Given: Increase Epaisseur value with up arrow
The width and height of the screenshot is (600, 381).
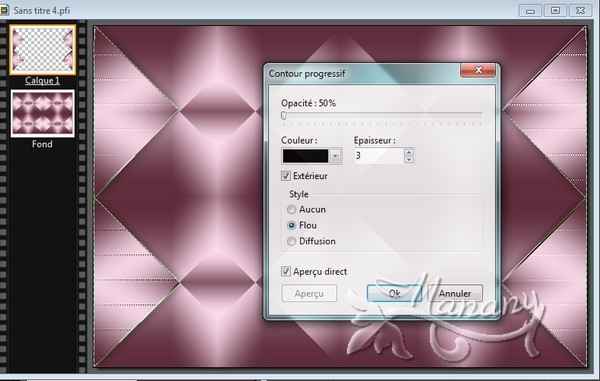Looking at the screenshot, I should 409,152.
